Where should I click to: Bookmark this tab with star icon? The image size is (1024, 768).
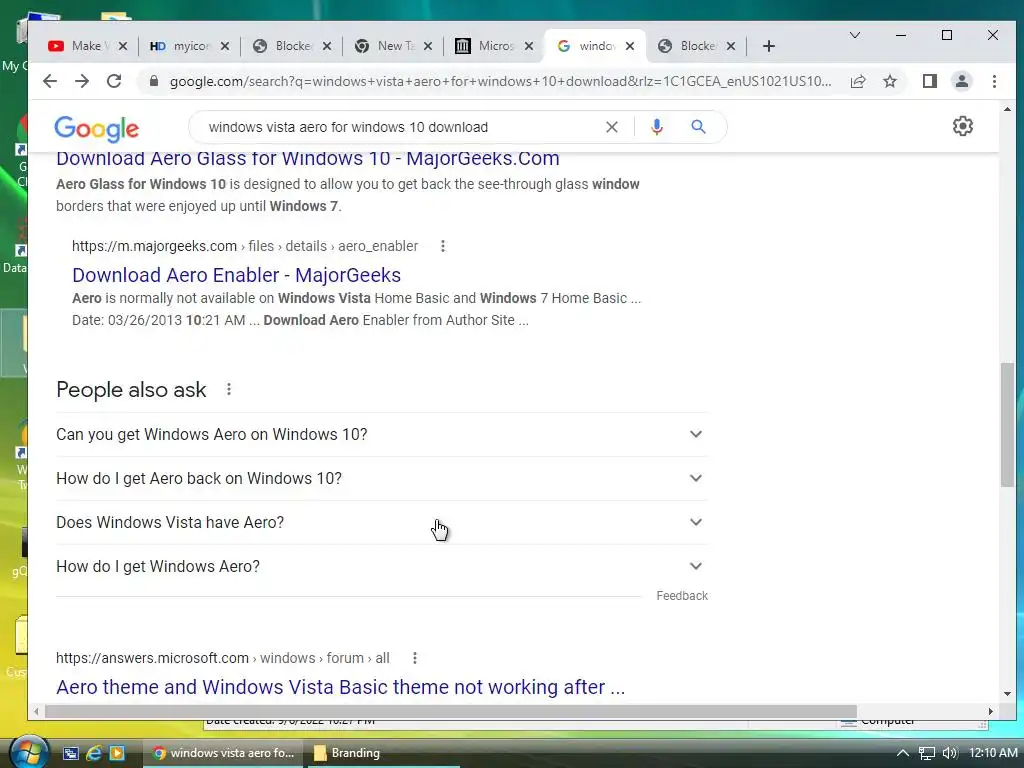(x=889, y=81)
